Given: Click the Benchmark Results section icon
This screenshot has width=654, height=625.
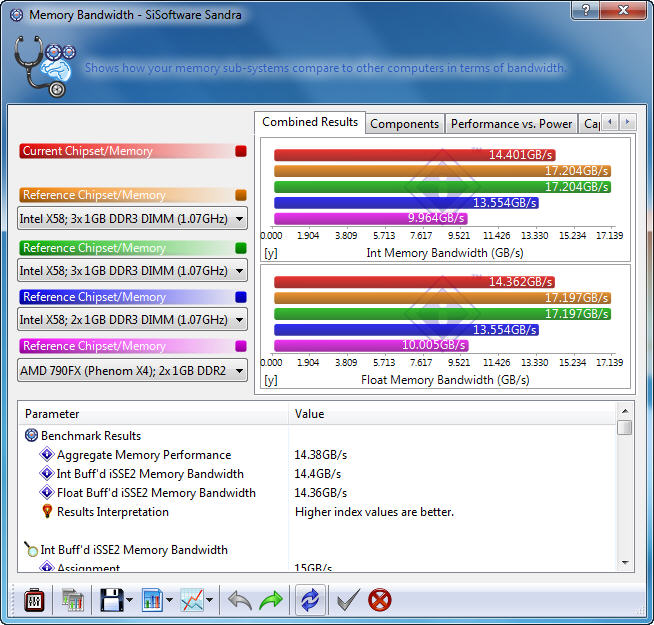Looking at the screenshot, I should tap(31, 436).
